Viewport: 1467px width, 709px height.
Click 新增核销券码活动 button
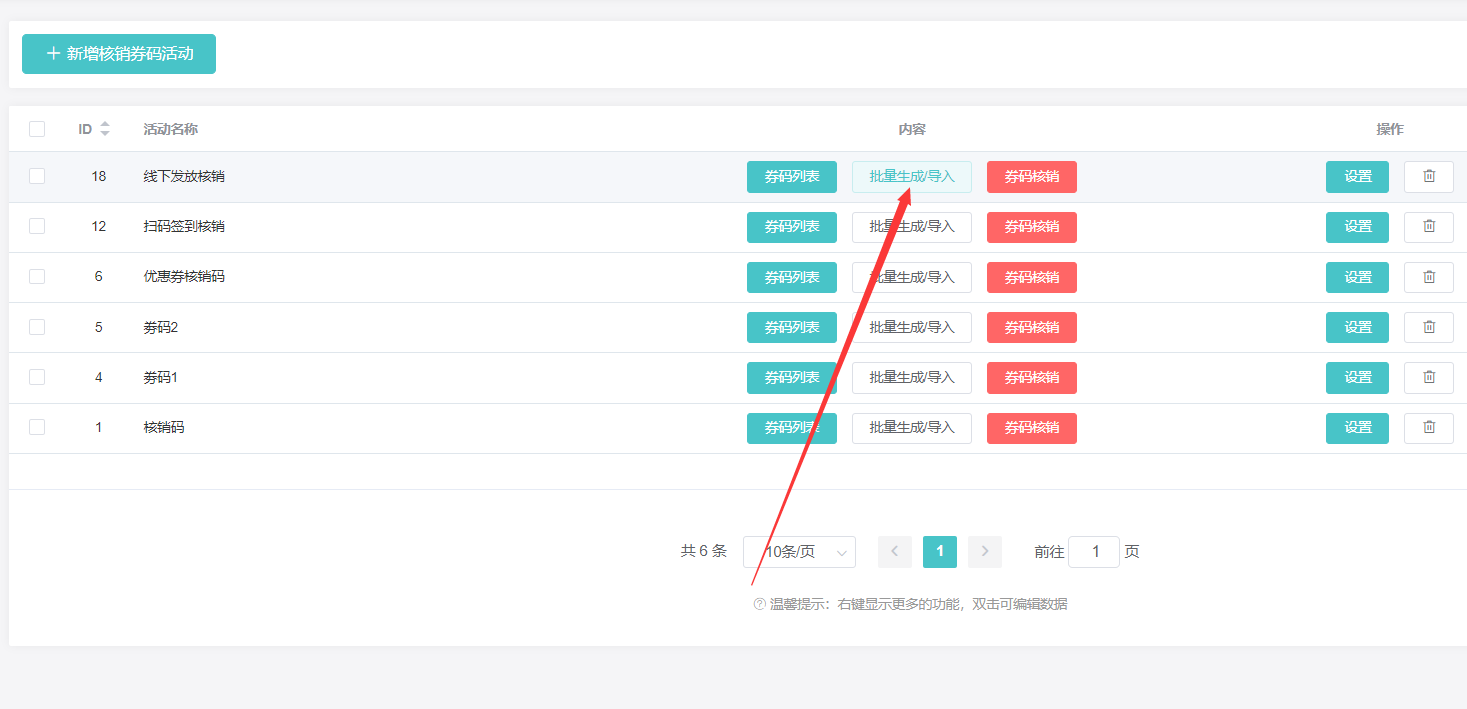click(x=119, y=54)
